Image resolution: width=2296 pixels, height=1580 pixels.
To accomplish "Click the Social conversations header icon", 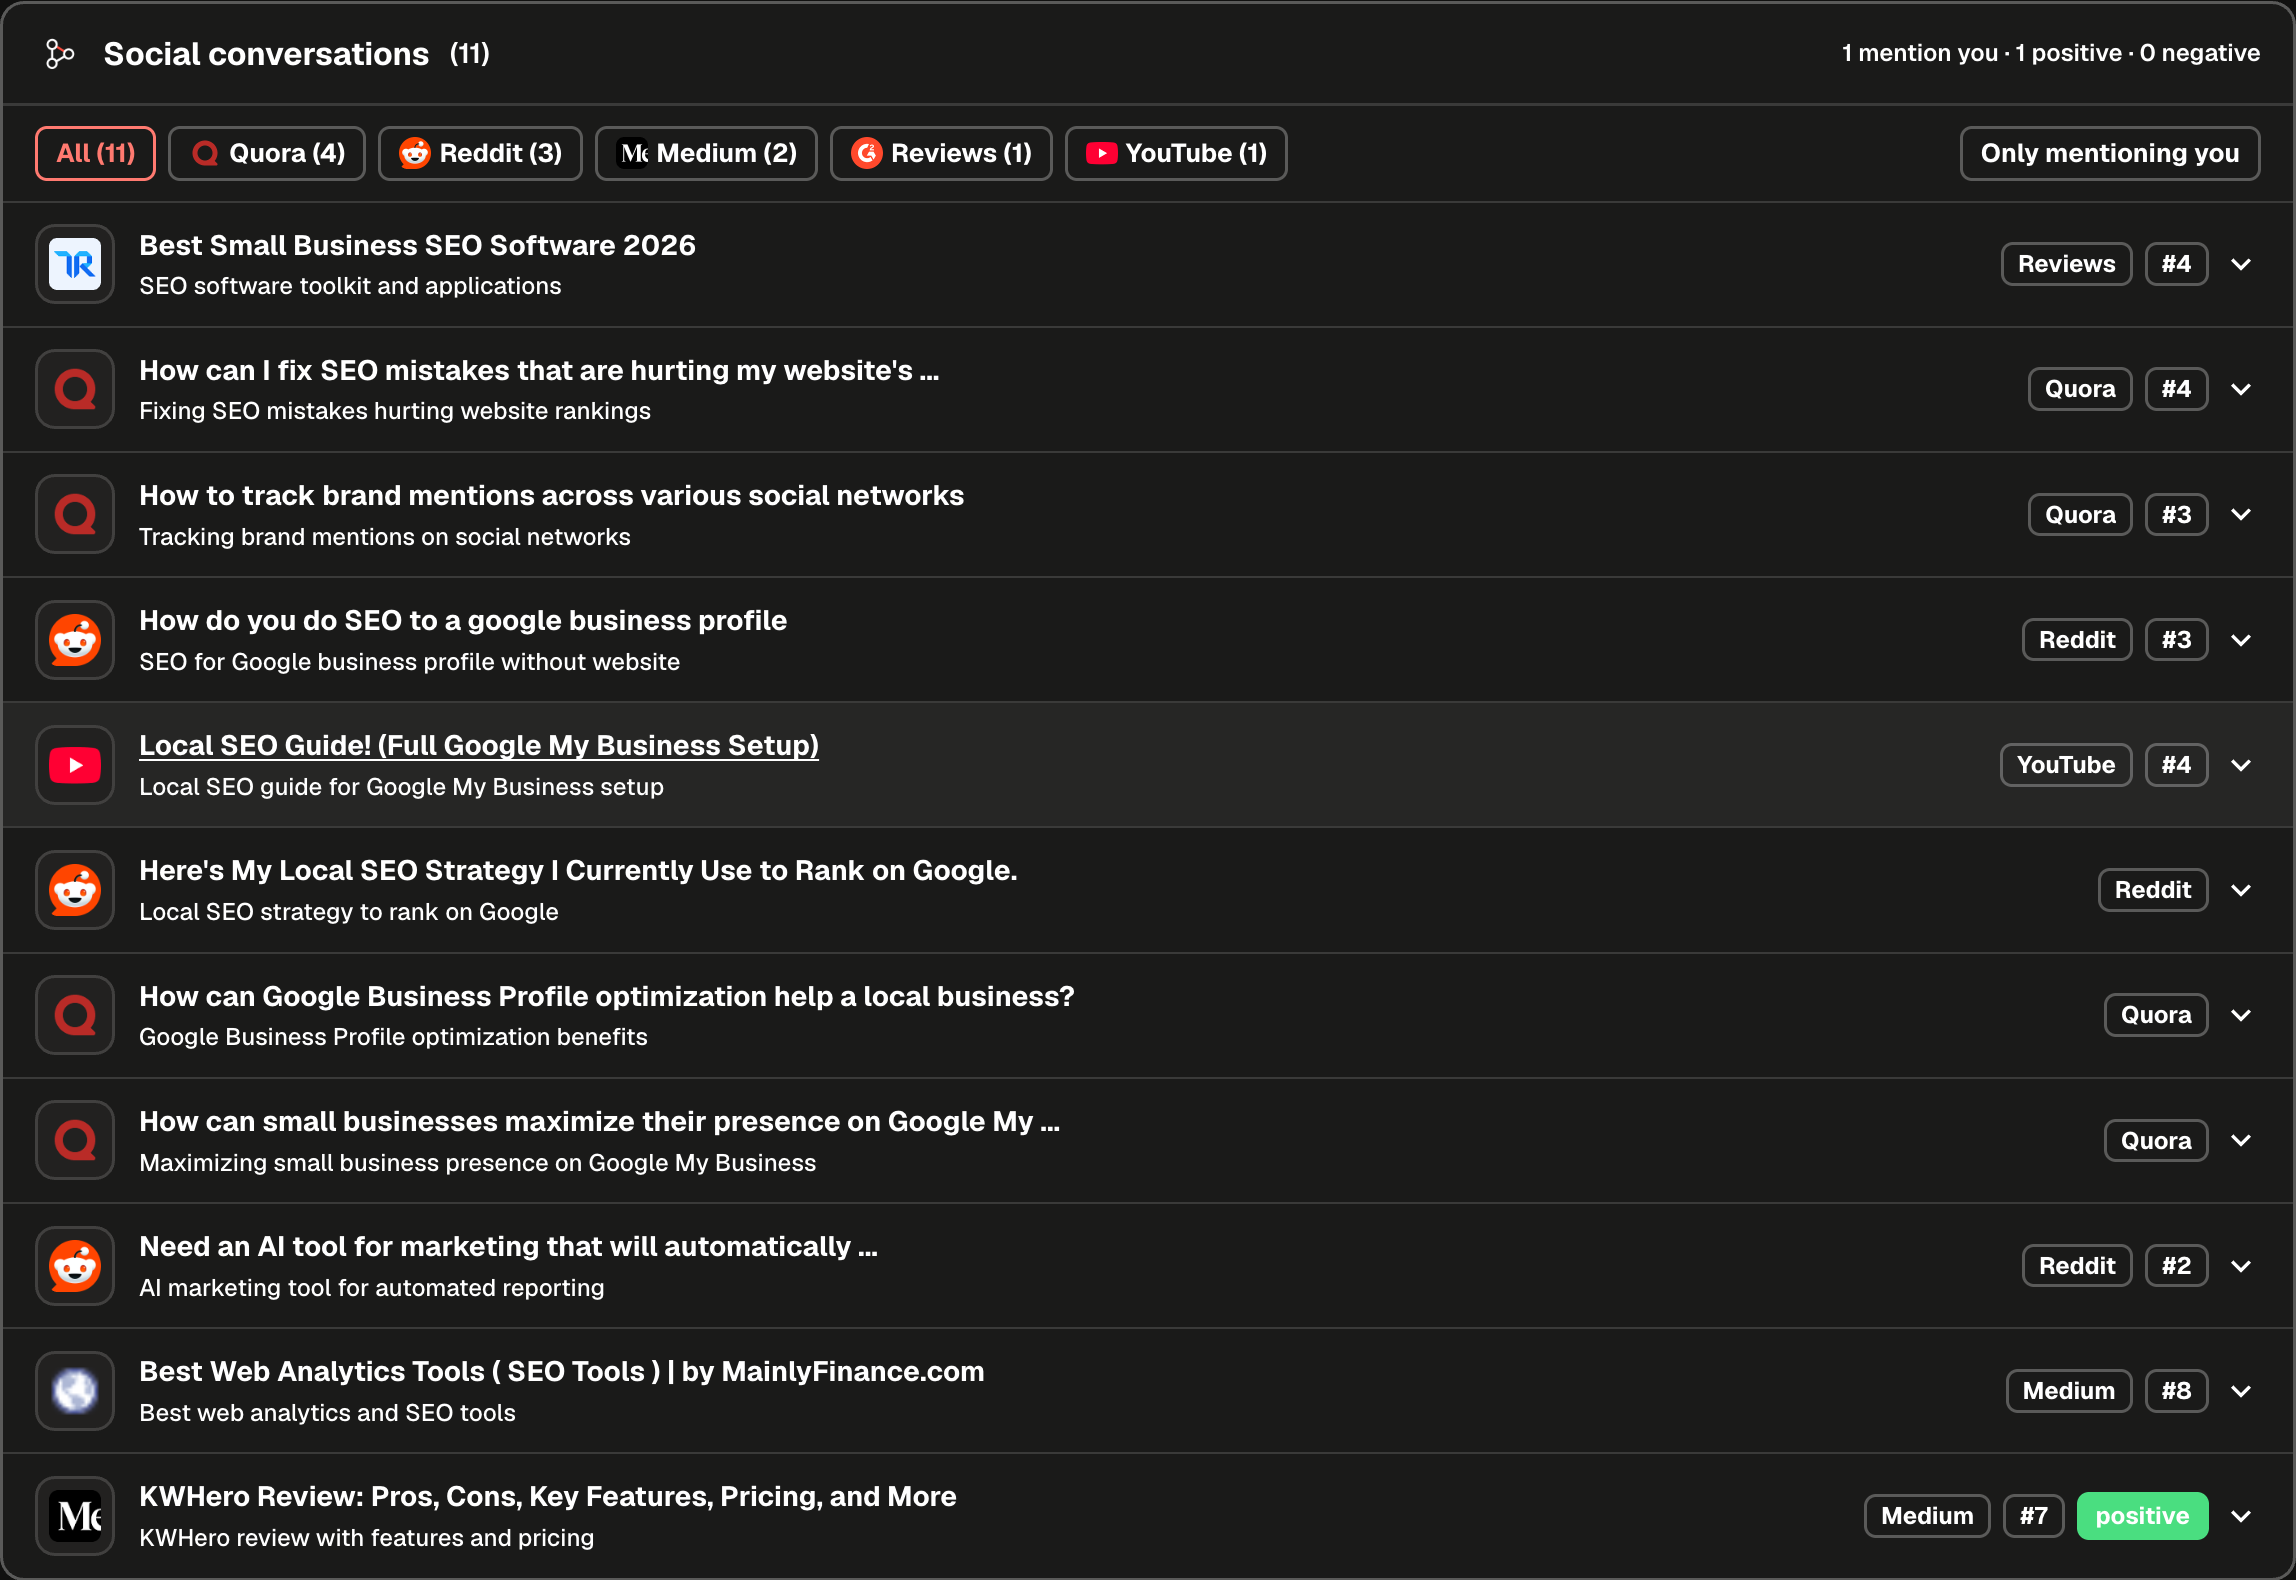I will pyautogui.click(x=60, y=54).
